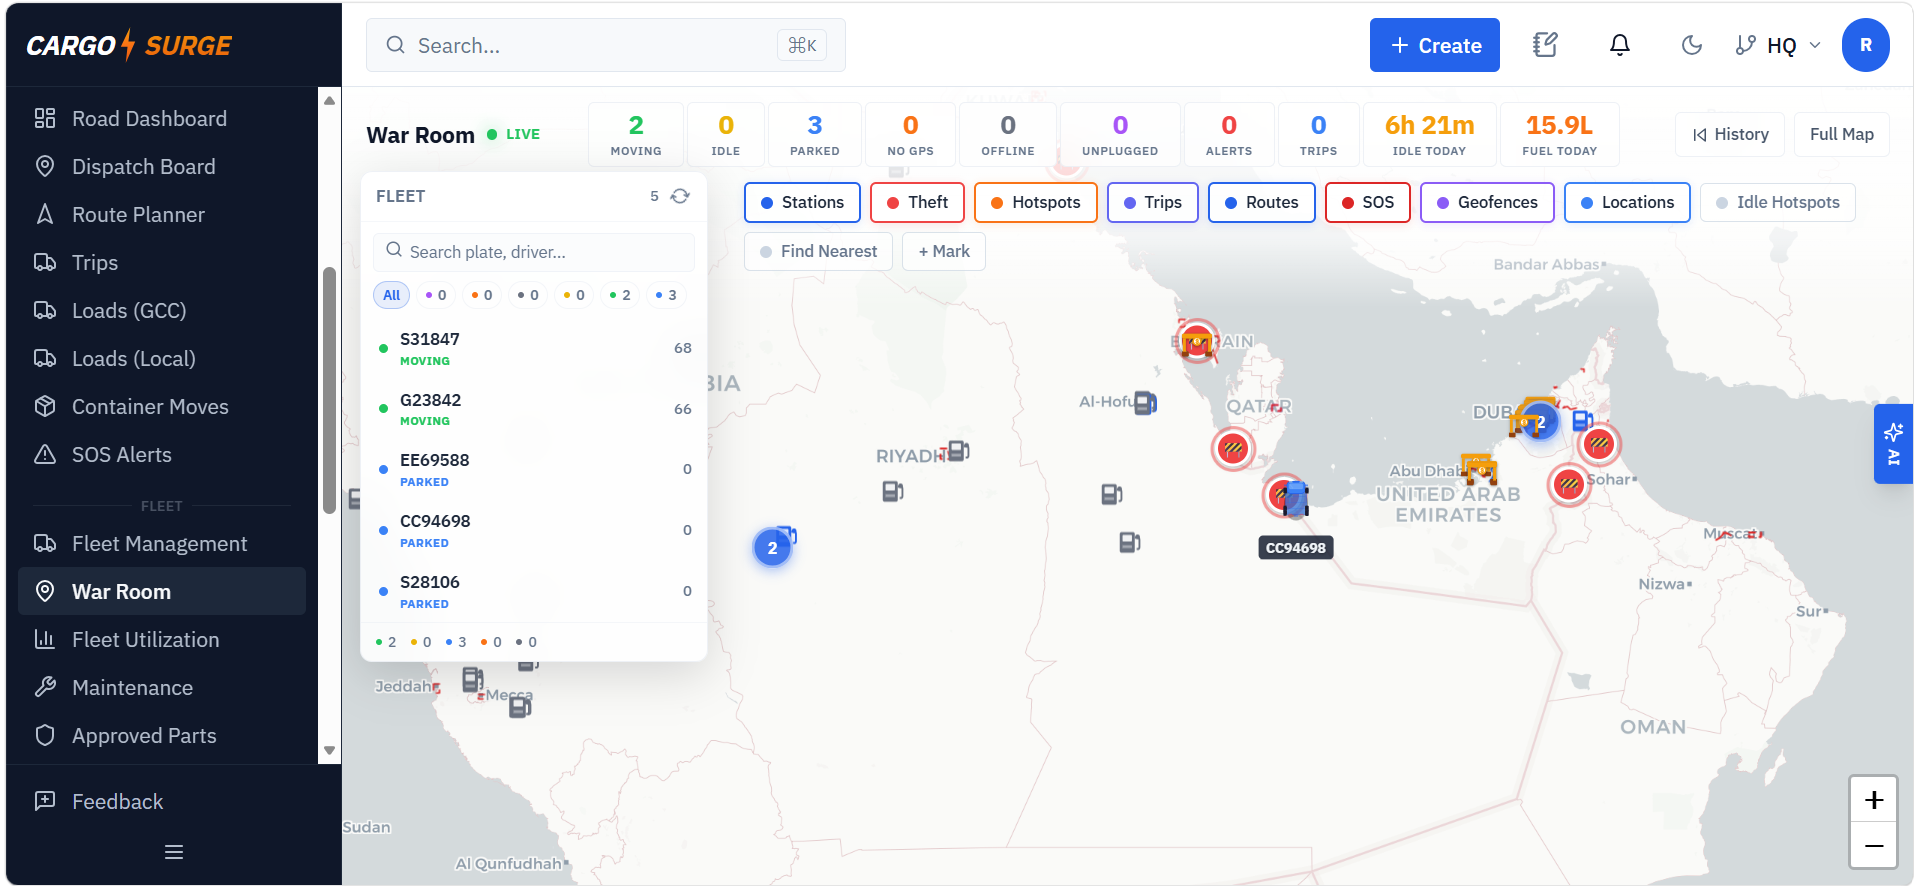Select vehicle S31847 in fleet list
1918x889 pixels.
coord(534,348)
